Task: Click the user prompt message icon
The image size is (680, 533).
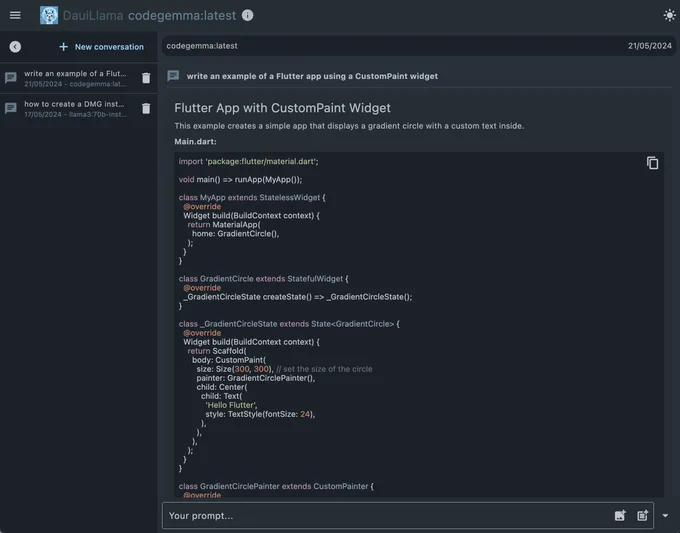Action: pos(173,76)
